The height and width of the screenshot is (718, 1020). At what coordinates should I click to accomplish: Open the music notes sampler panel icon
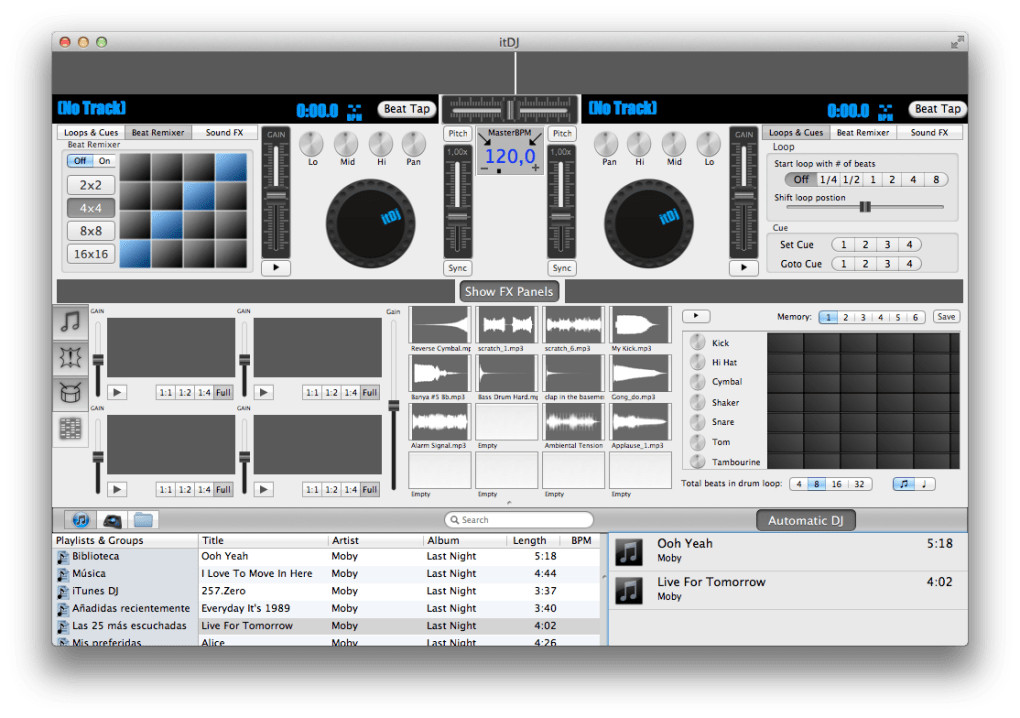(71, 321)
